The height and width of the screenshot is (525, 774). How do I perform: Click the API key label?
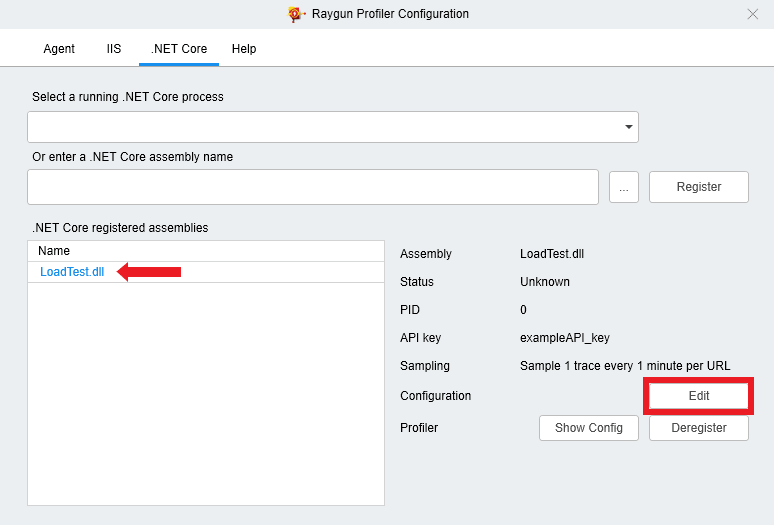pyautogui.click(x=421, y=338)
